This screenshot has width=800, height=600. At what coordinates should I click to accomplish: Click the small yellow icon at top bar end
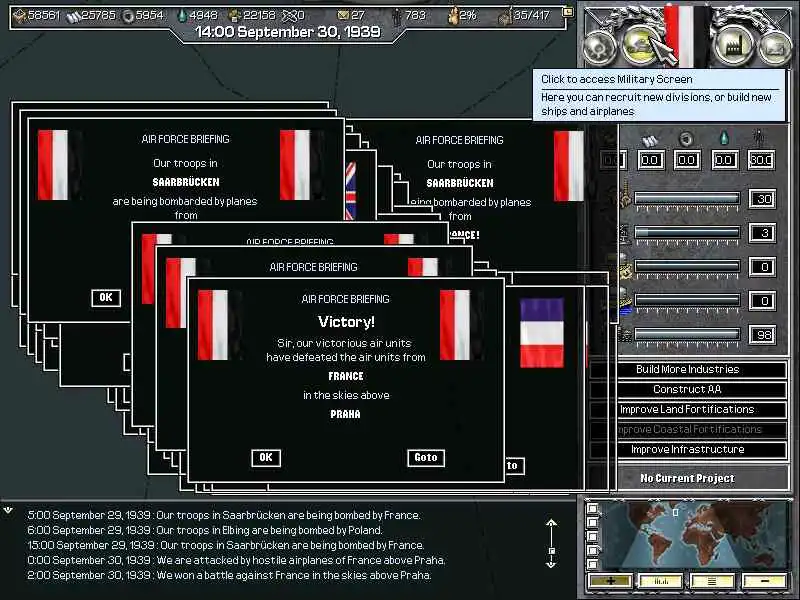click(x=567, y=11)
